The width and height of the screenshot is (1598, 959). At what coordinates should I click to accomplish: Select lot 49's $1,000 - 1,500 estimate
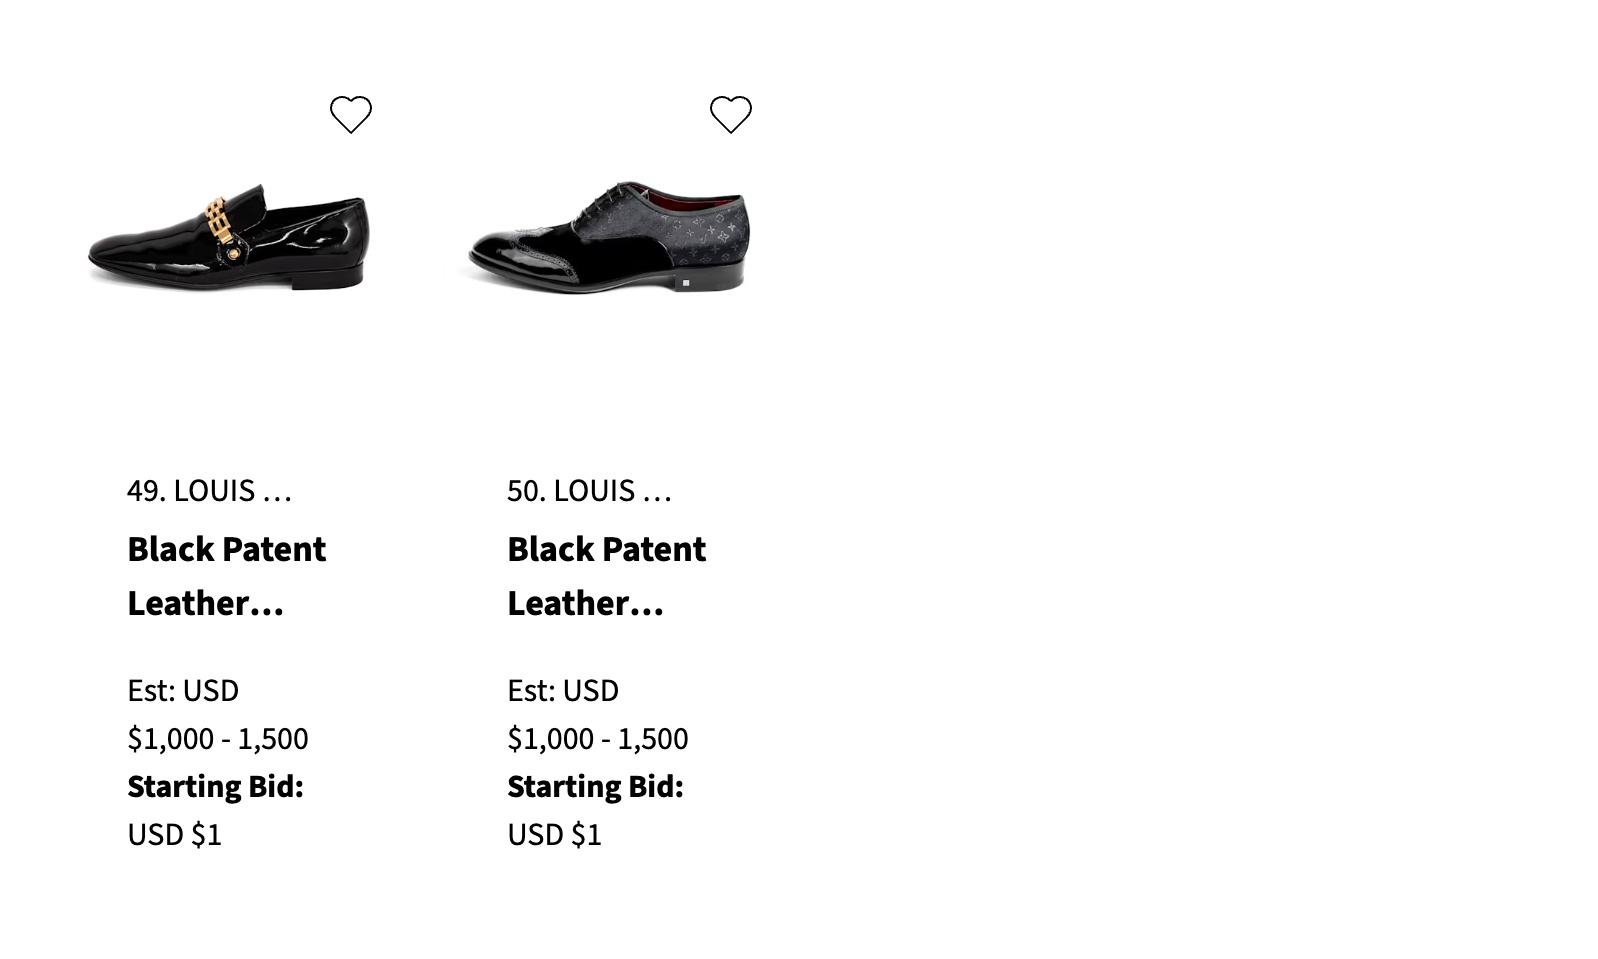coord(218,739)
